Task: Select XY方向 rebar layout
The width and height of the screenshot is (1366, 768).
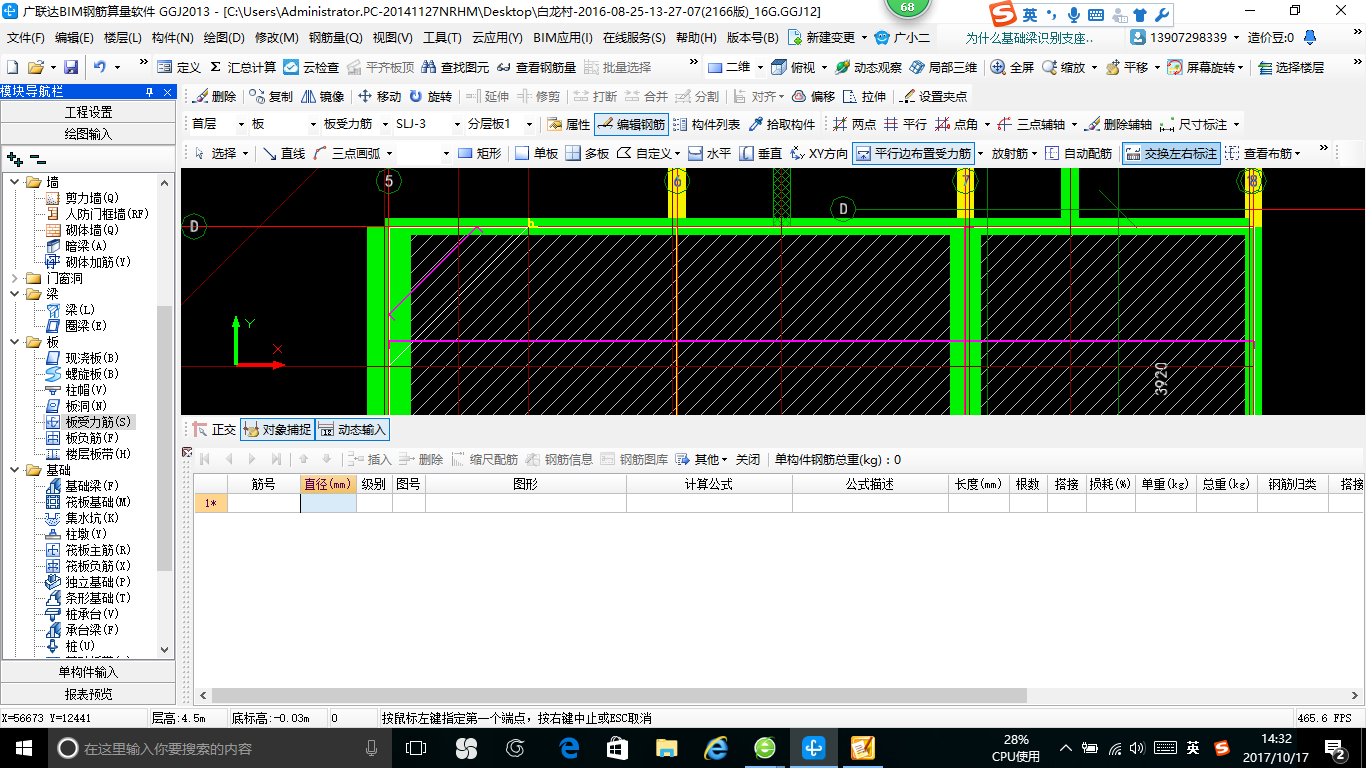Action: (819, 153)
